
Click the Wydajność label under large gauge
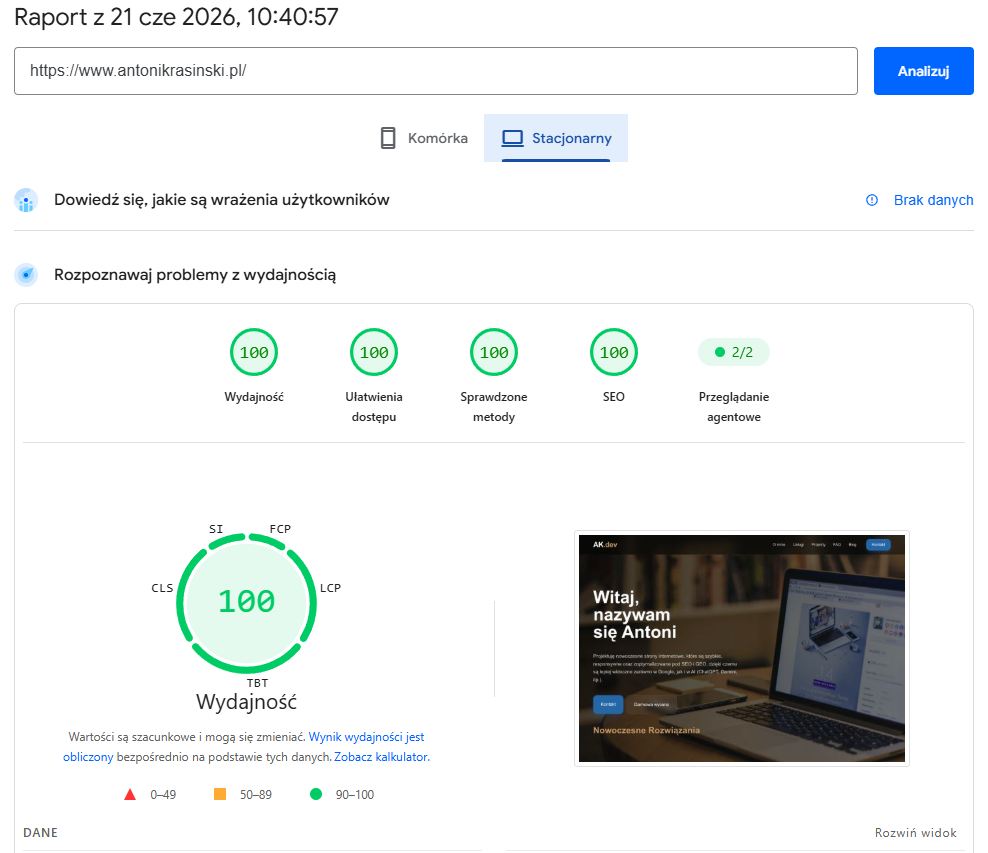[246, 702]
